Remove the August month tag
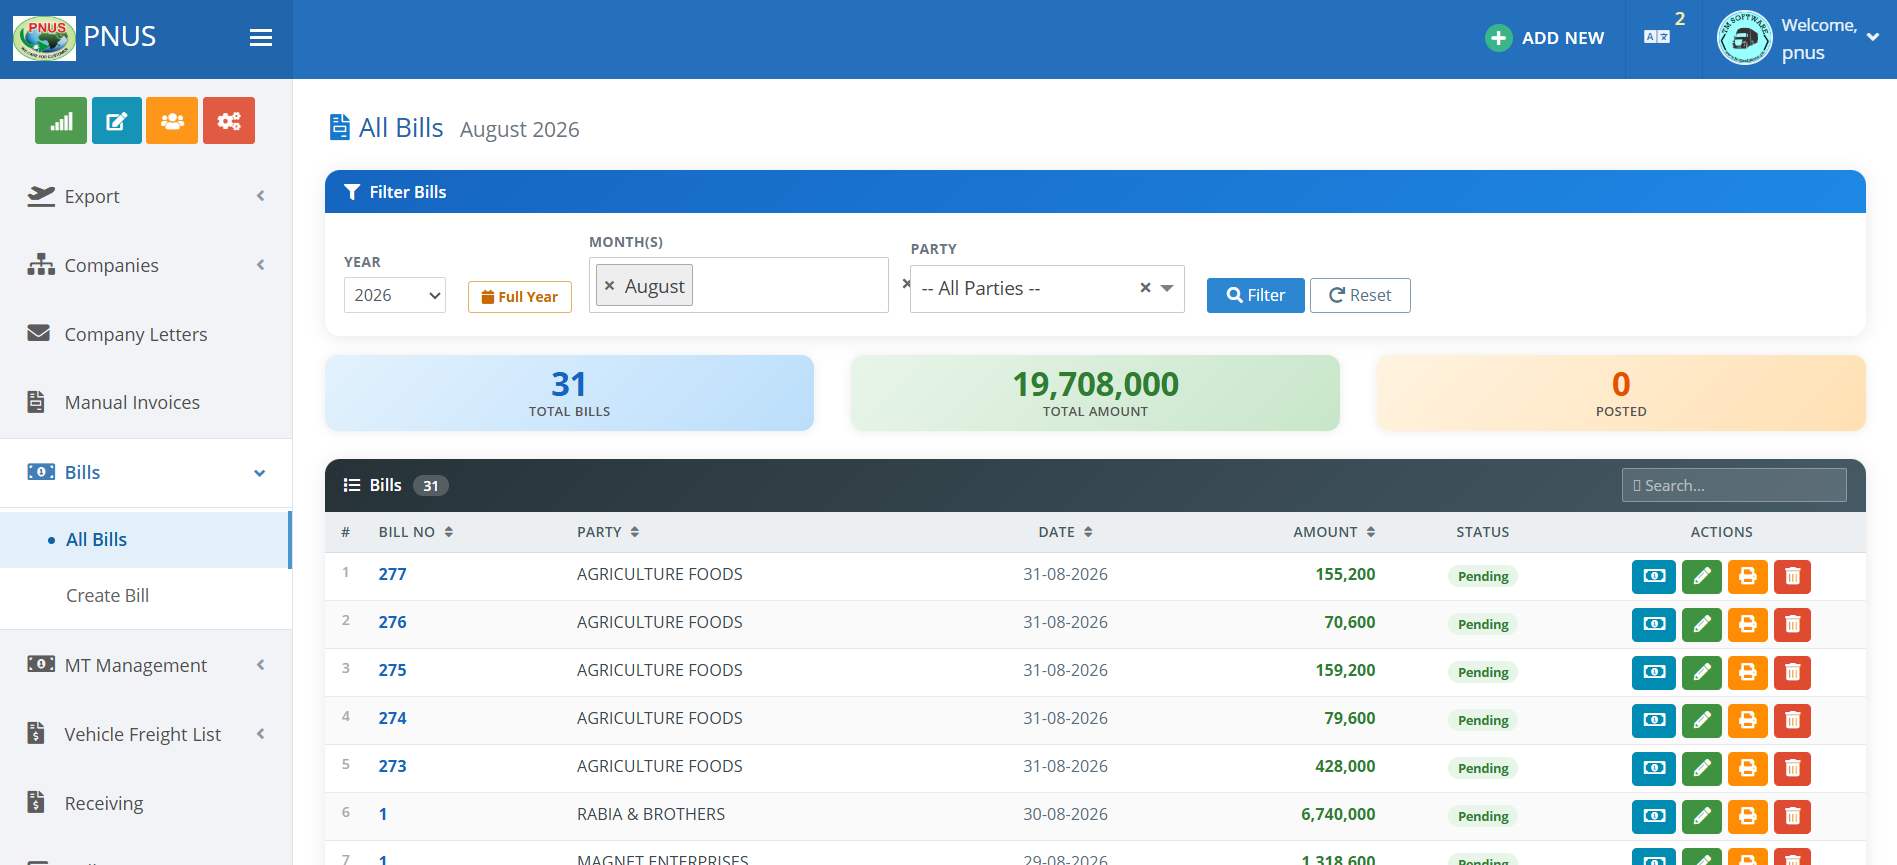 click(609, 286)
